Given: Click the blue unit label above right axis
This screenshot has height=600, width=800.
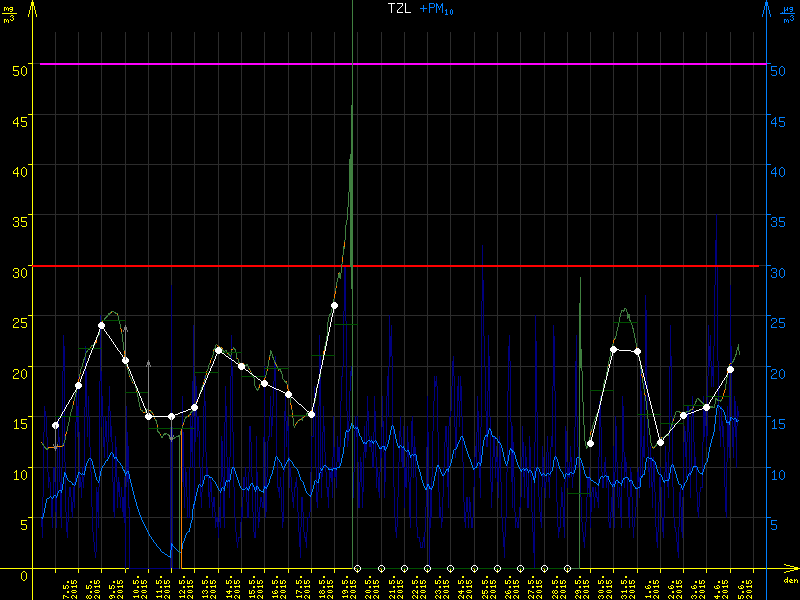Looking at the screenshot, I should (x=789, y=14).
